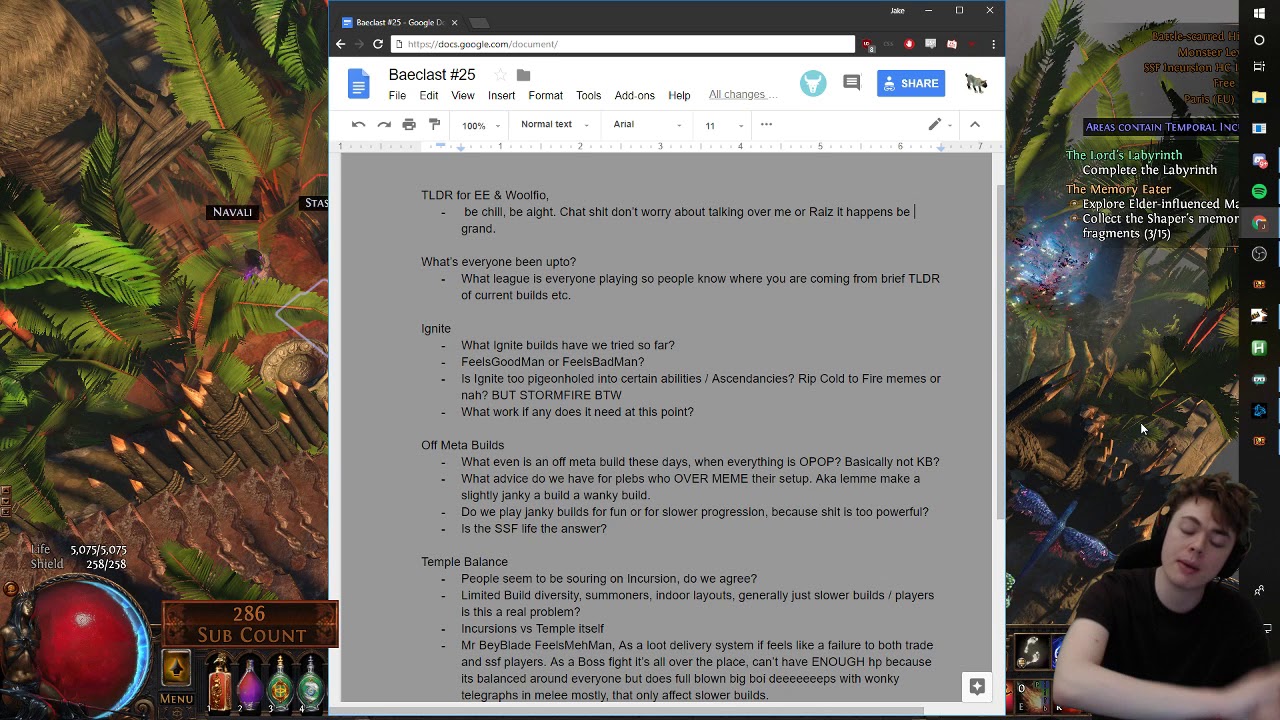Open the font size 11 dropdown

[724, 125]
